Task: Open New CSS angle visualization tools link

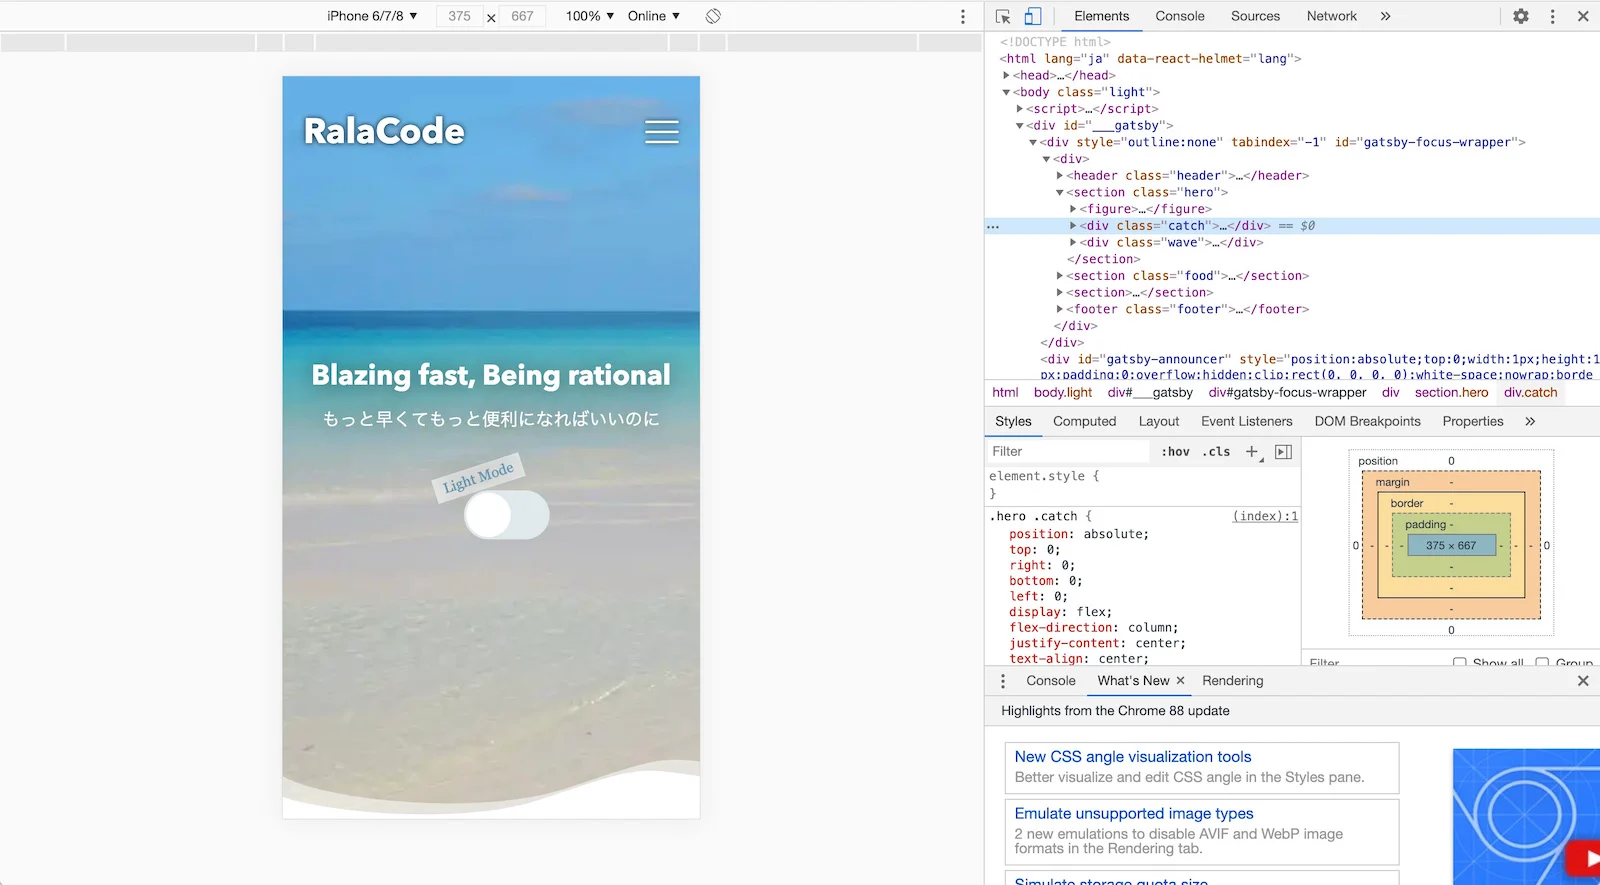Action: tap(1133, 757)
